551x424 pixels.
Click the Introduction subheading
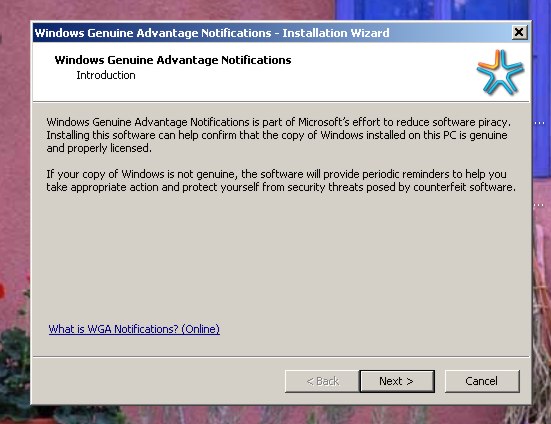[106, 75]
